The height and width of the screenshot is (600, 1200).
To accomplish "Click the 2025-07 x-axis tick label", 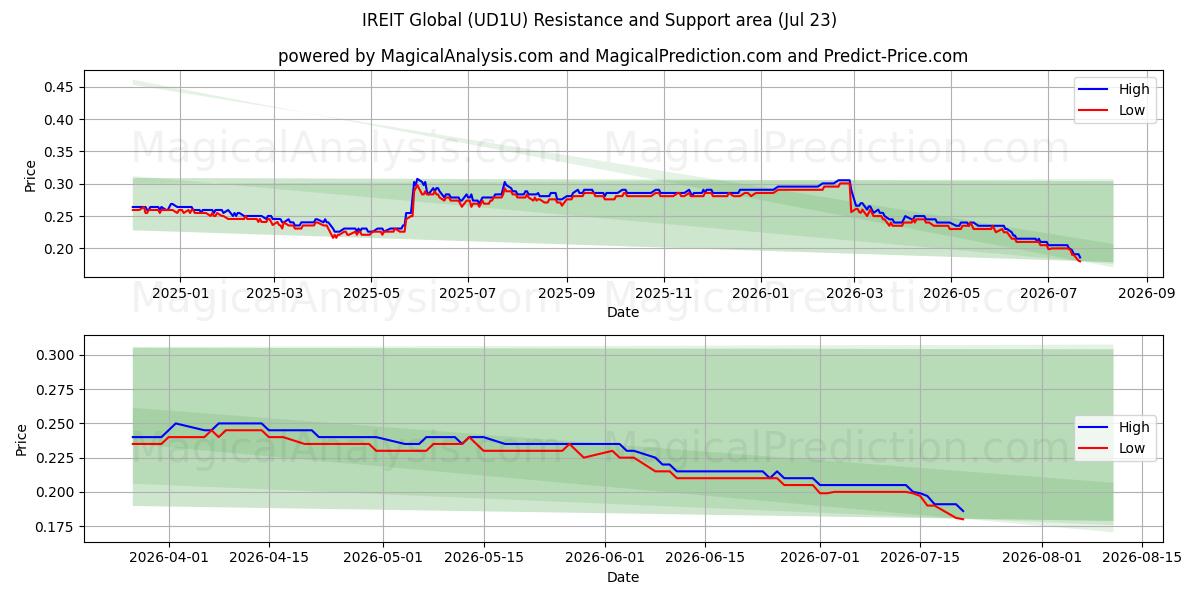I will [x=468, y=293].
